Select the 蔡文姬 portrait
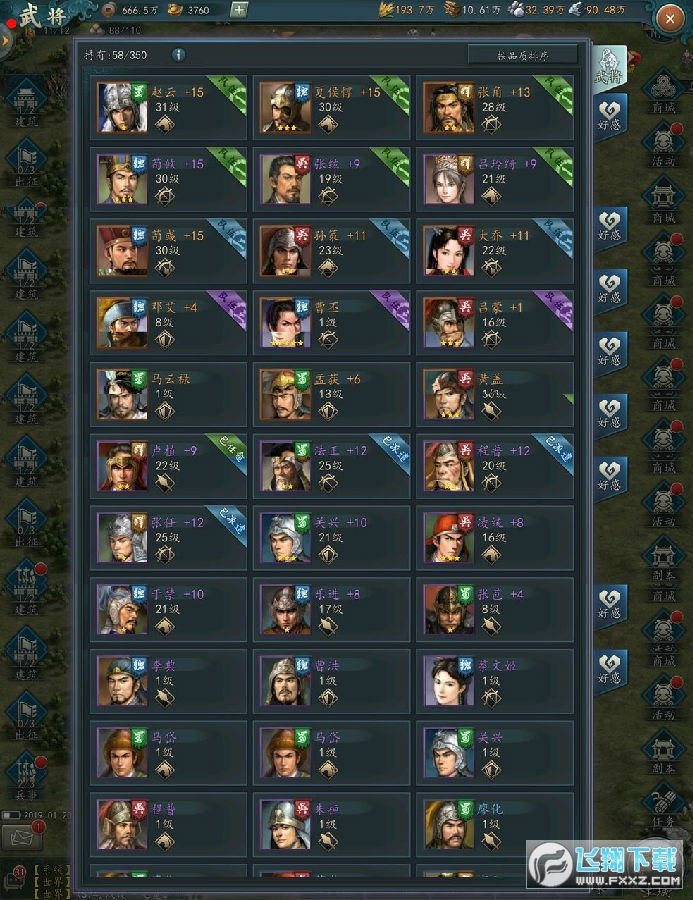 coord(448,681)
